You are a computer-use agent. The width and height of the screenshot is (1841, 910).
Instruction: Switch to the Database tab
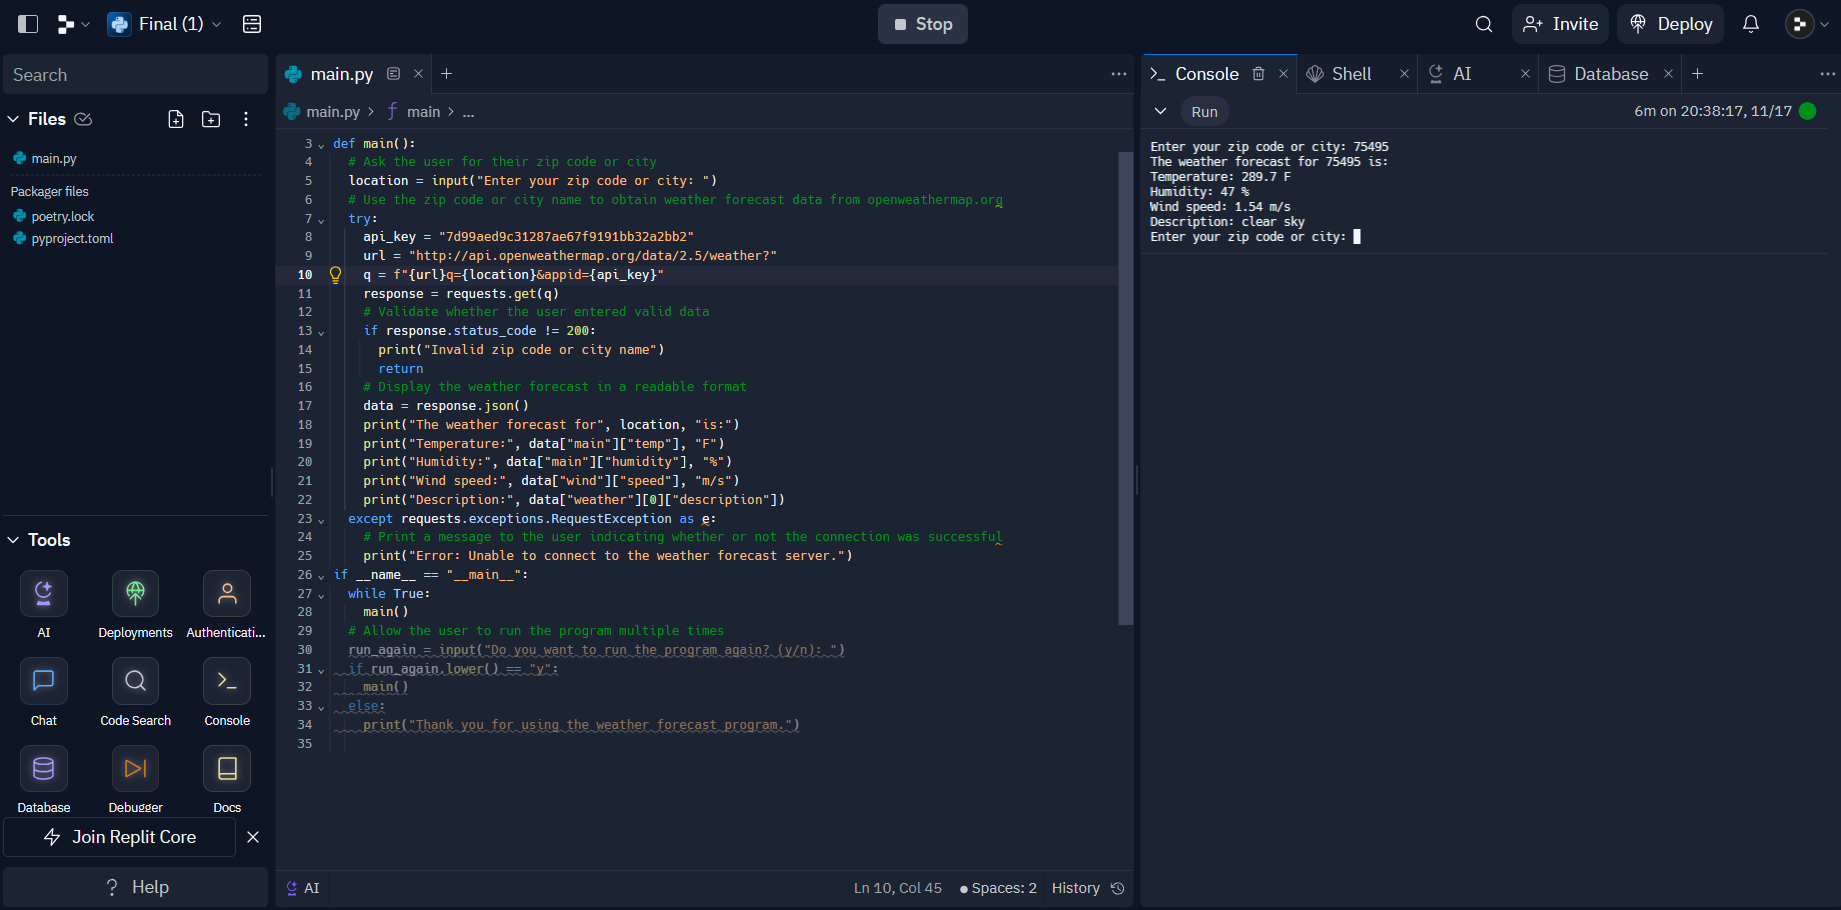(1610, 74)
